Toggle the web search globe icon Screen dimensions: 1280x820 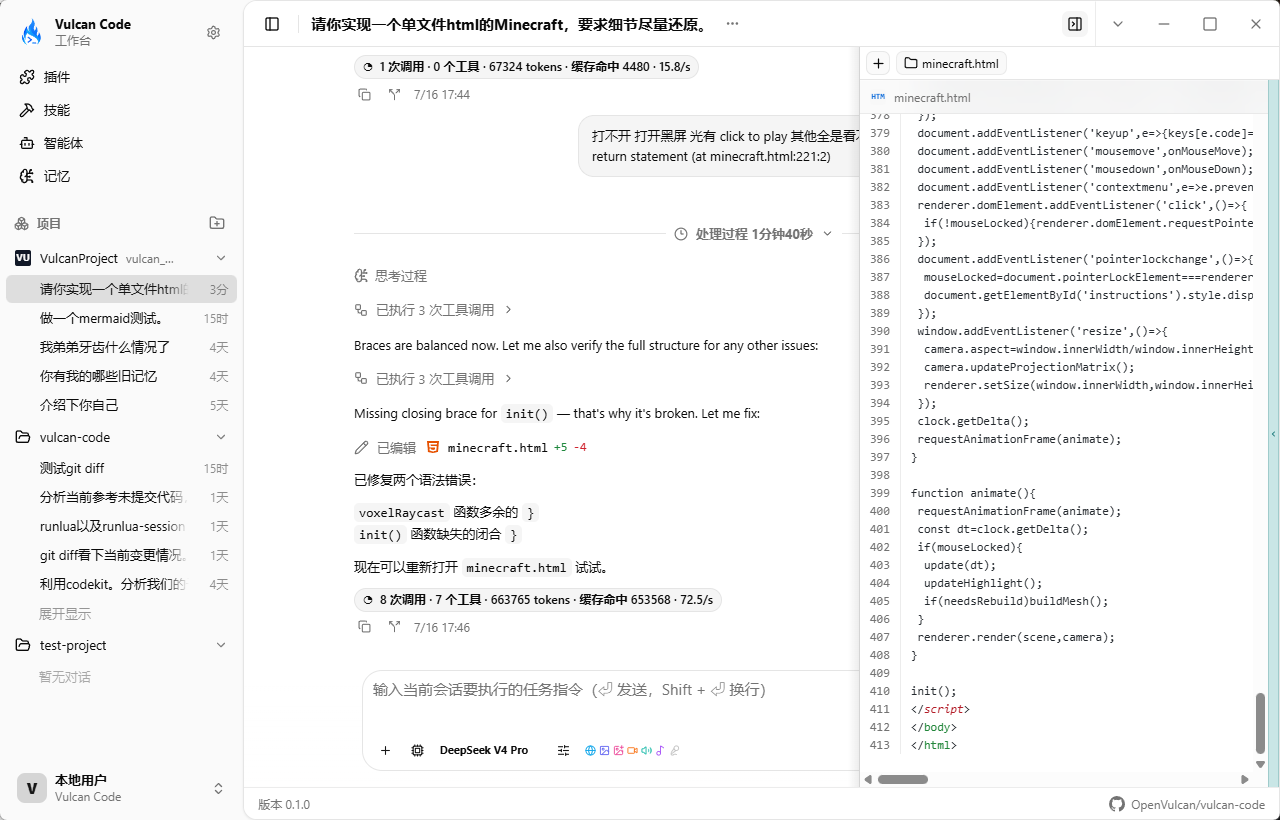pyautogui.click(x=590, y=750)
